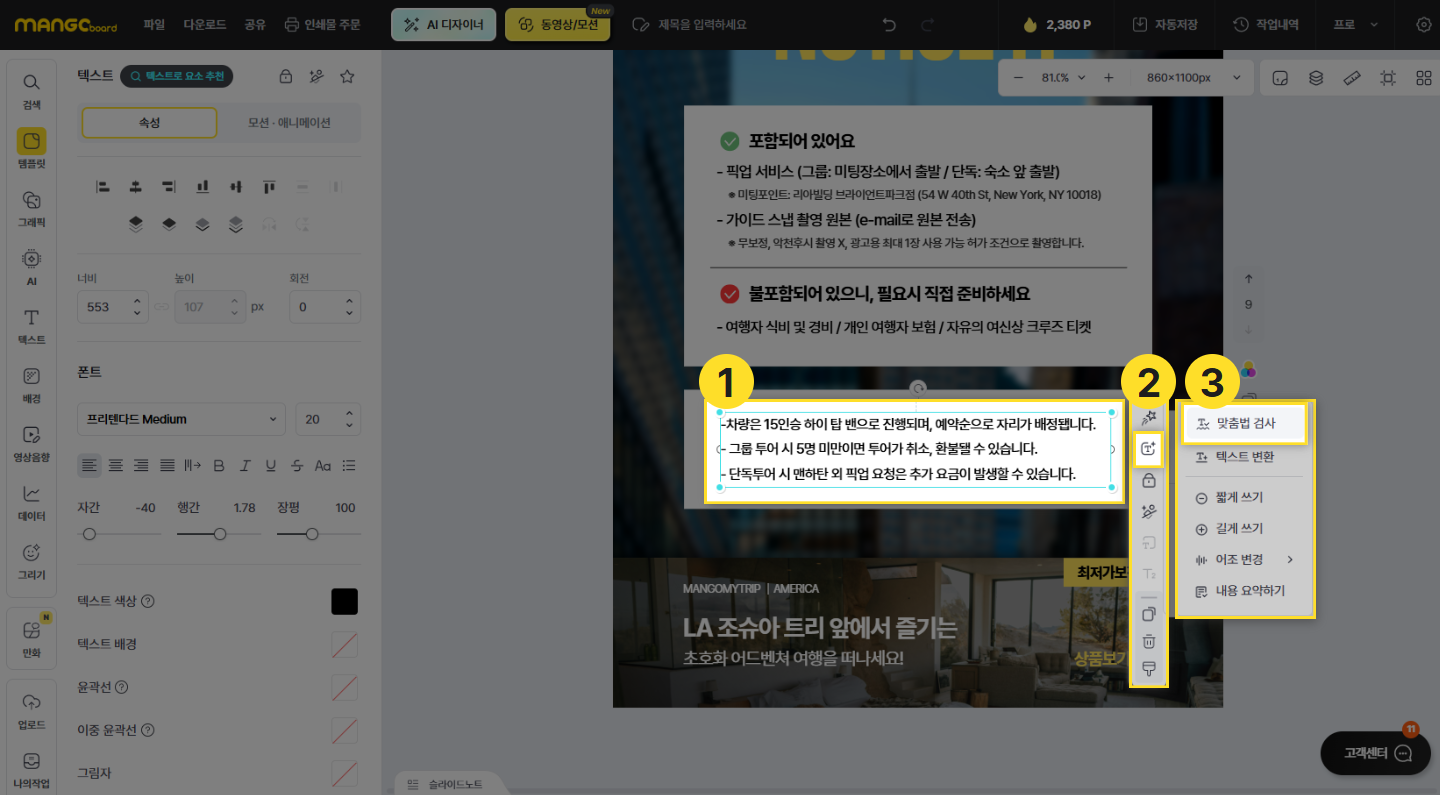Open the grid view icon top right
1440x795 pixels.
pos(1424,77)
